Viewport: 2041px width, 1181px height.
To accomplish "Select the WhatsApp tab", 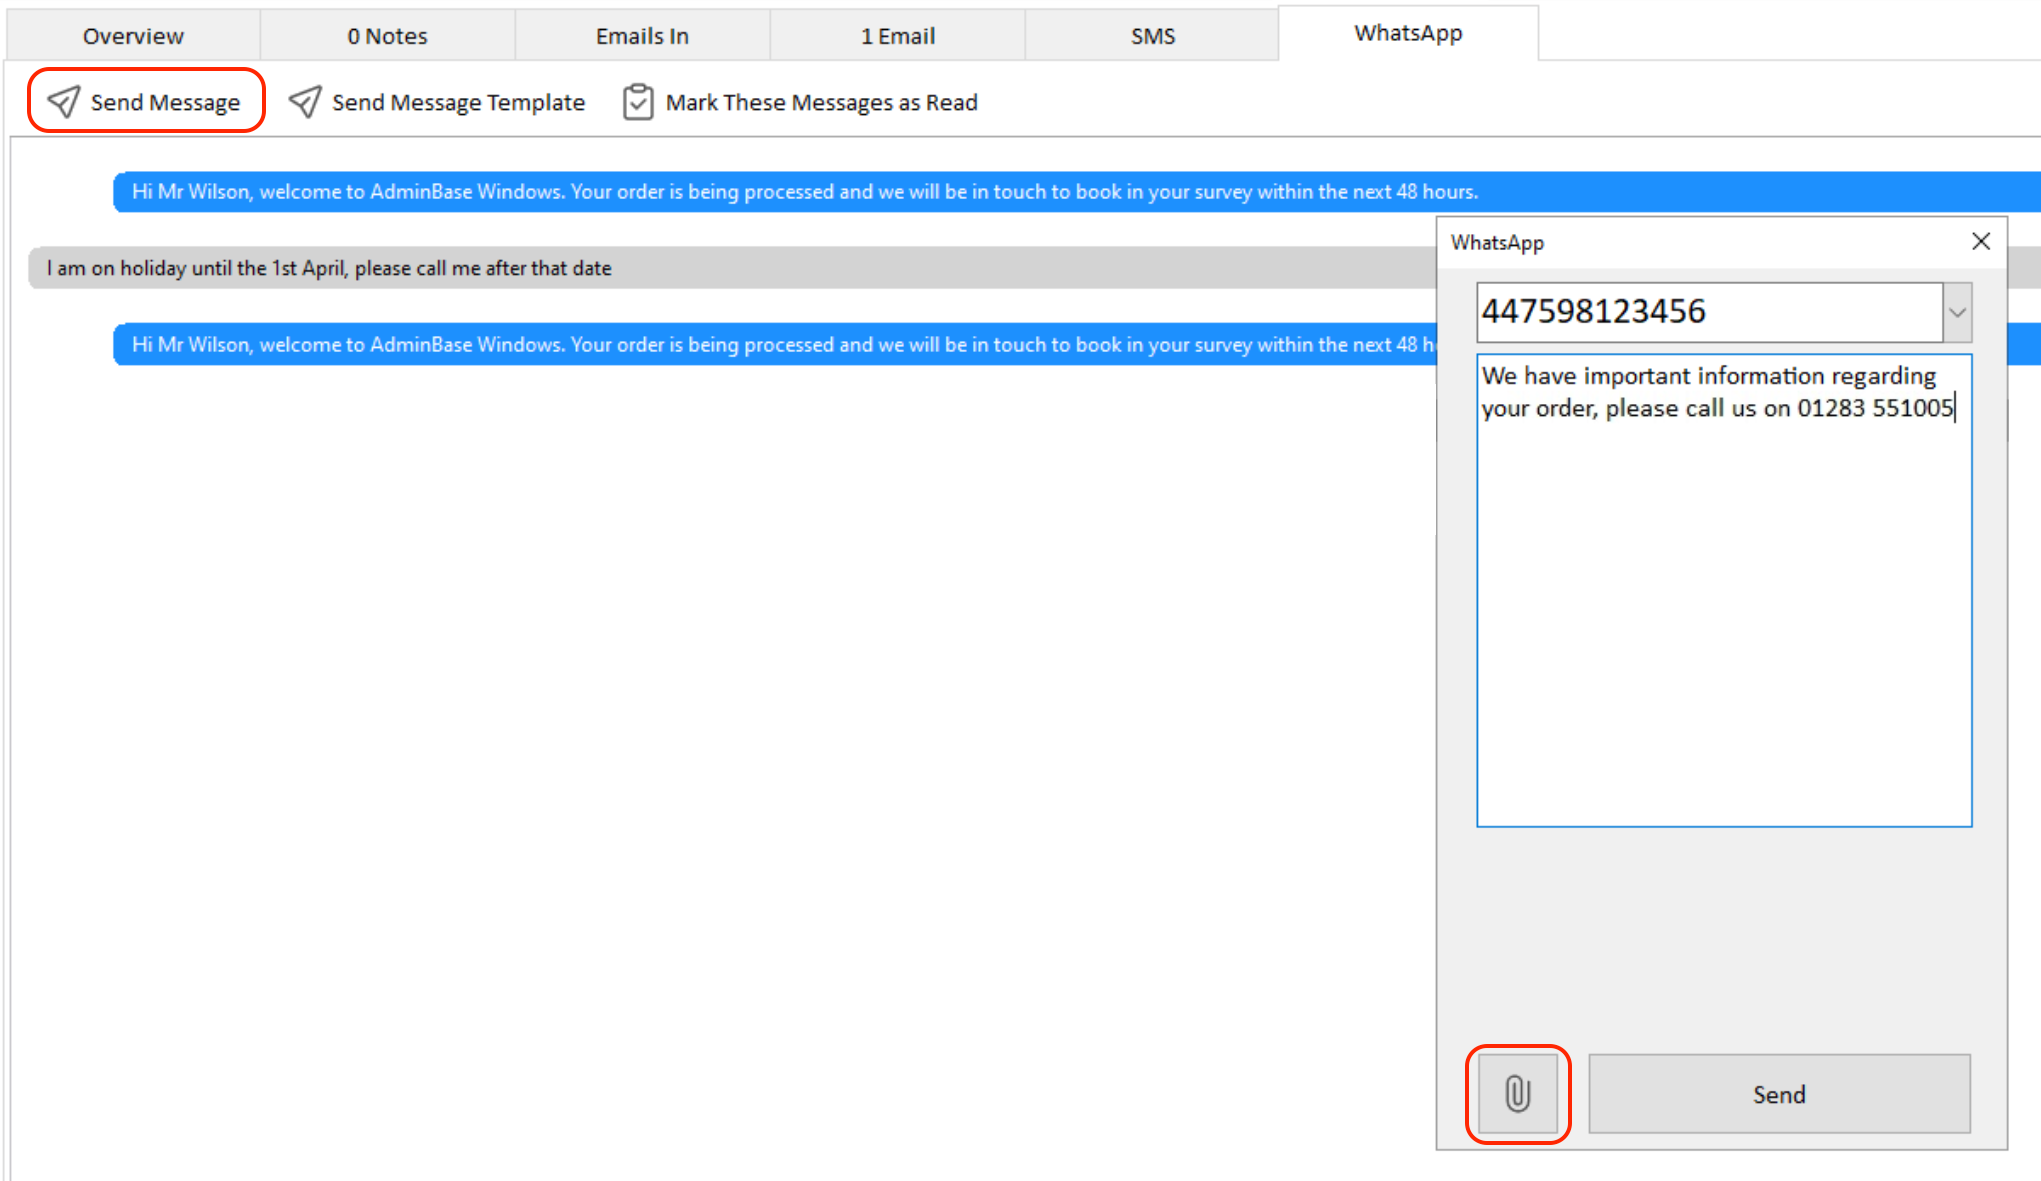I will (1407, 33).
